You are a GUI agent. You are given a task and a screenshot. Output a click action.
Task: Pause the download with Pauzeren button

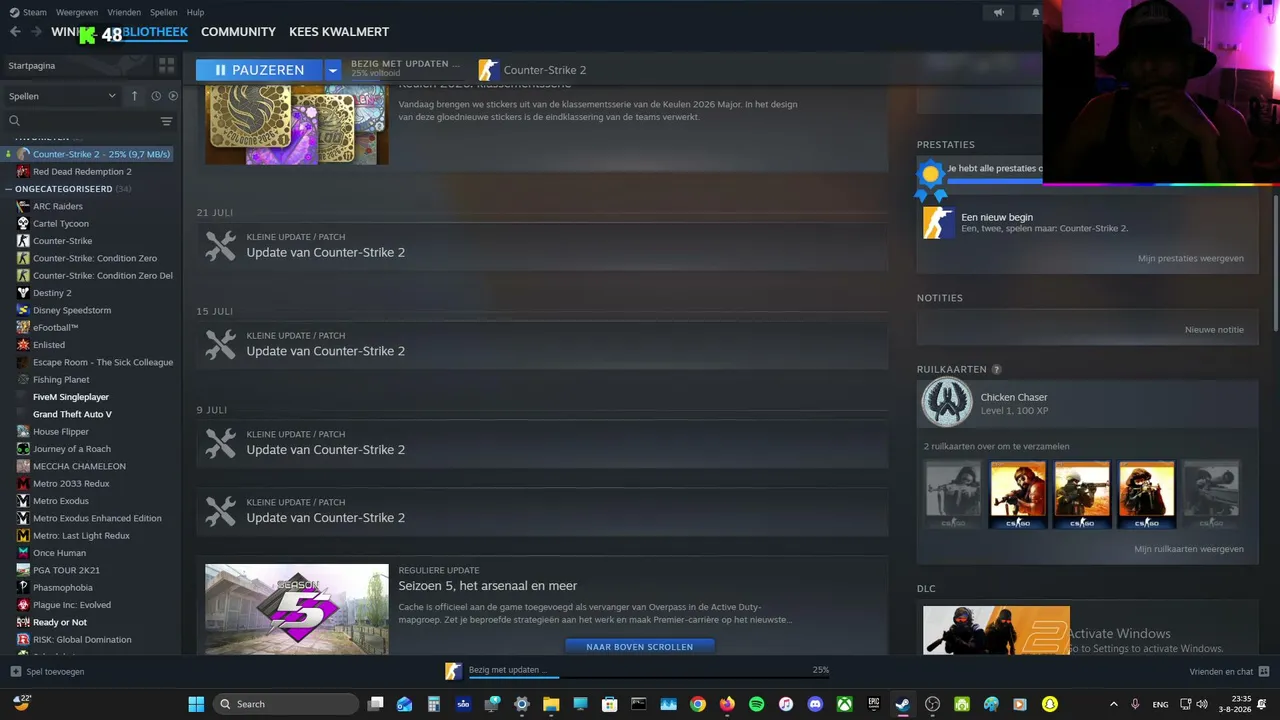[259, 70]
